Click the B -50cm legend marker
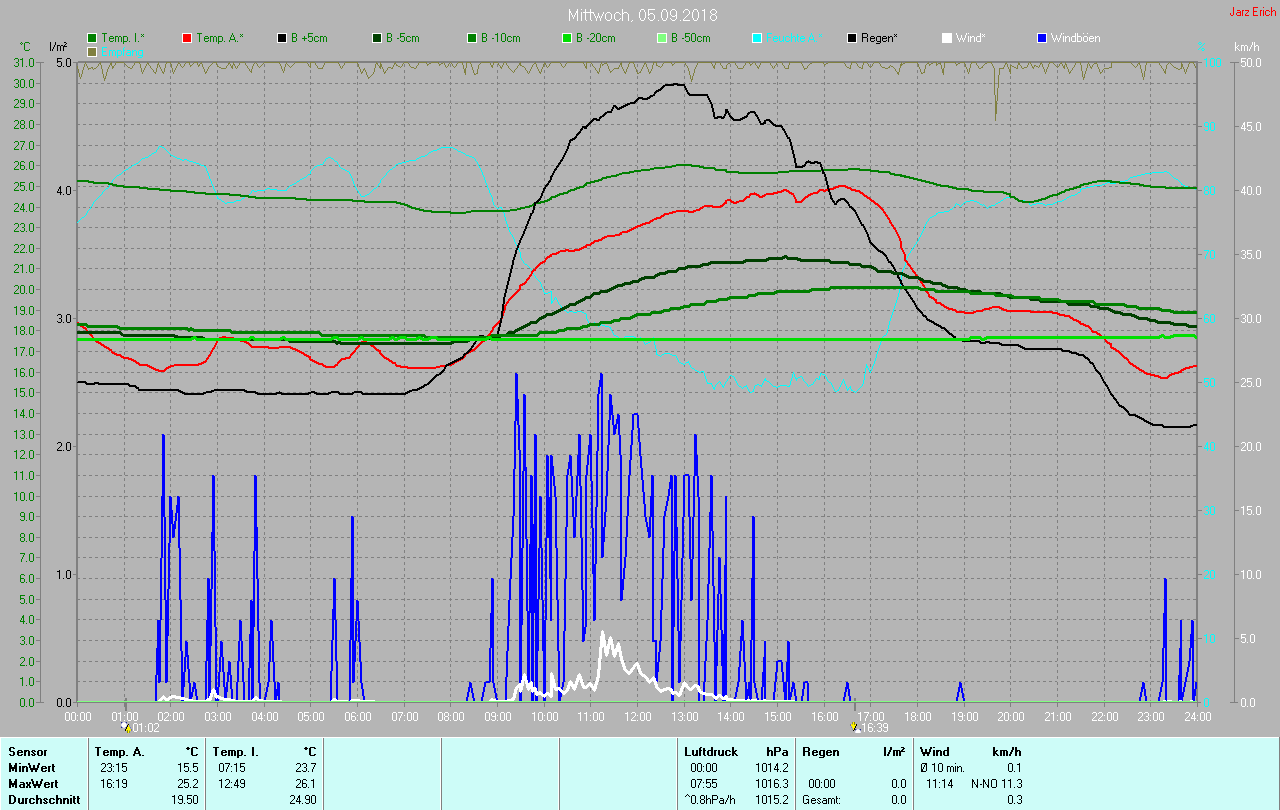The width and height of the screenshot is (1280, 810). click(662, 38)
